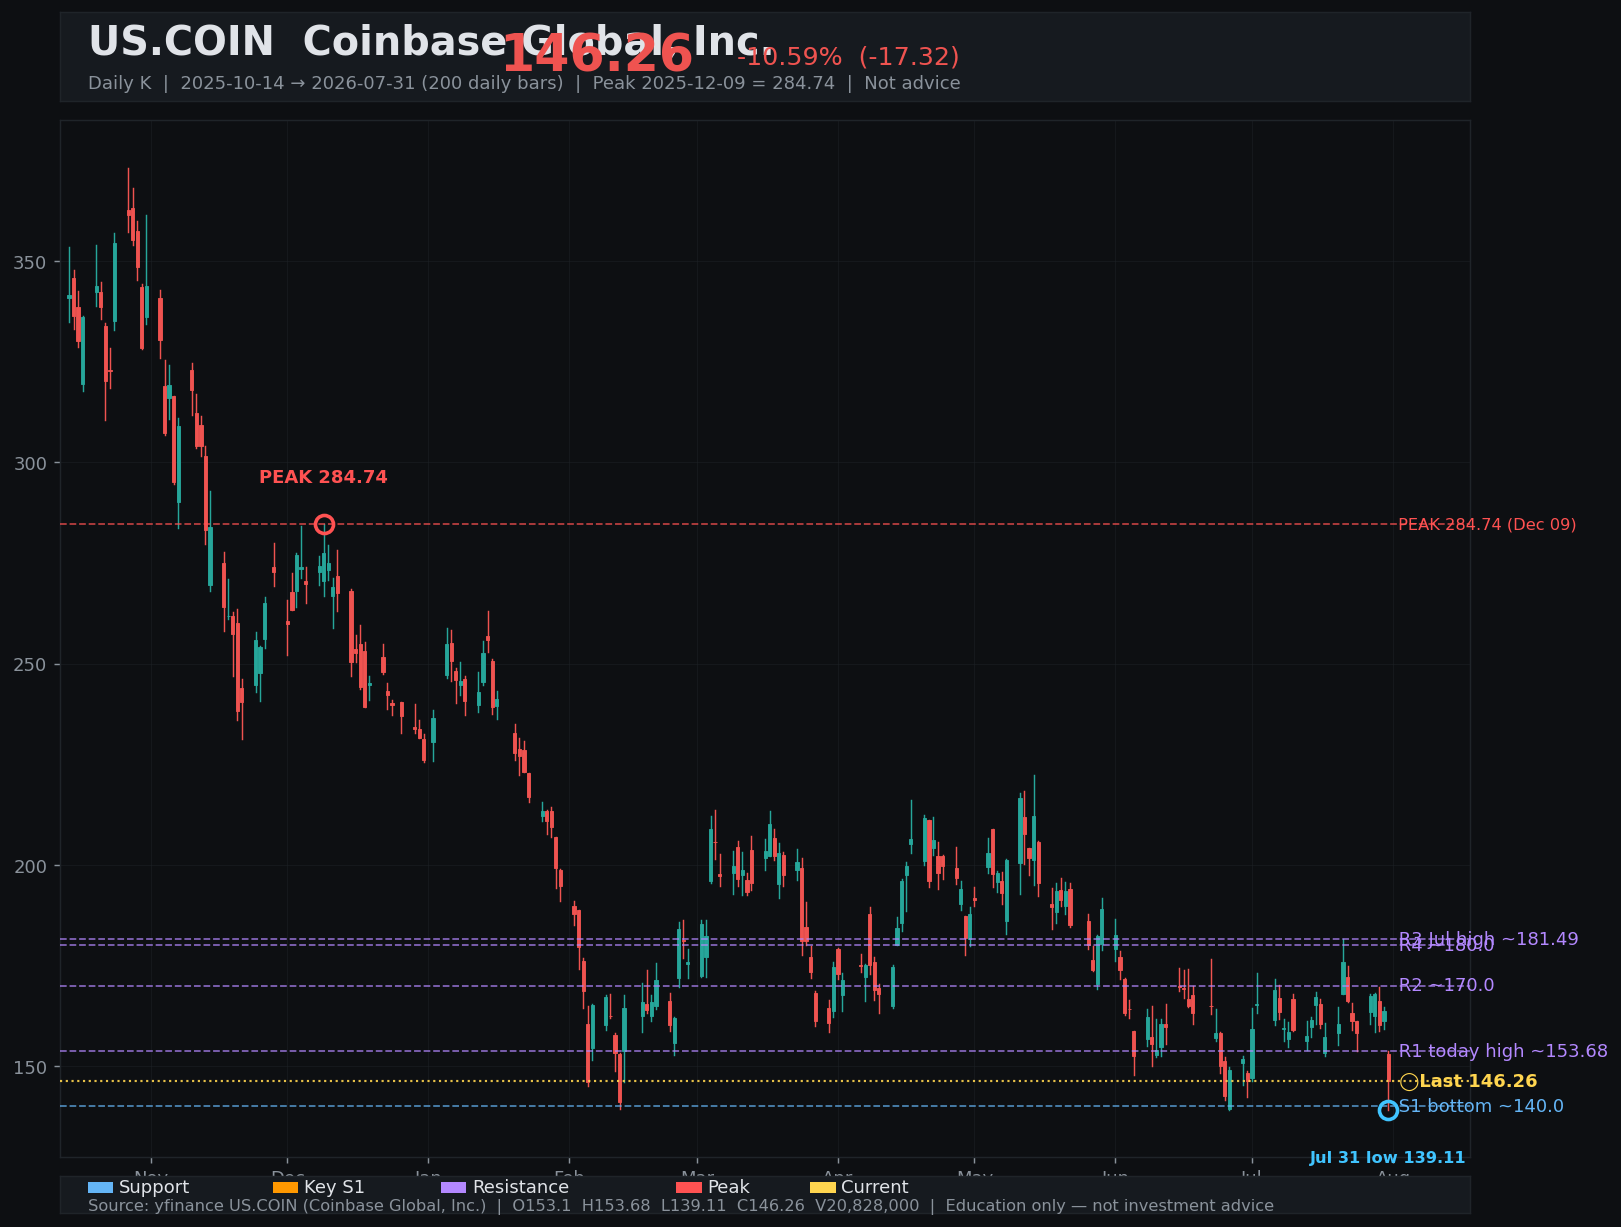The image size is (1621, 1227).
Task: Click the 'Support' legend label
Action: (154, 1188)
